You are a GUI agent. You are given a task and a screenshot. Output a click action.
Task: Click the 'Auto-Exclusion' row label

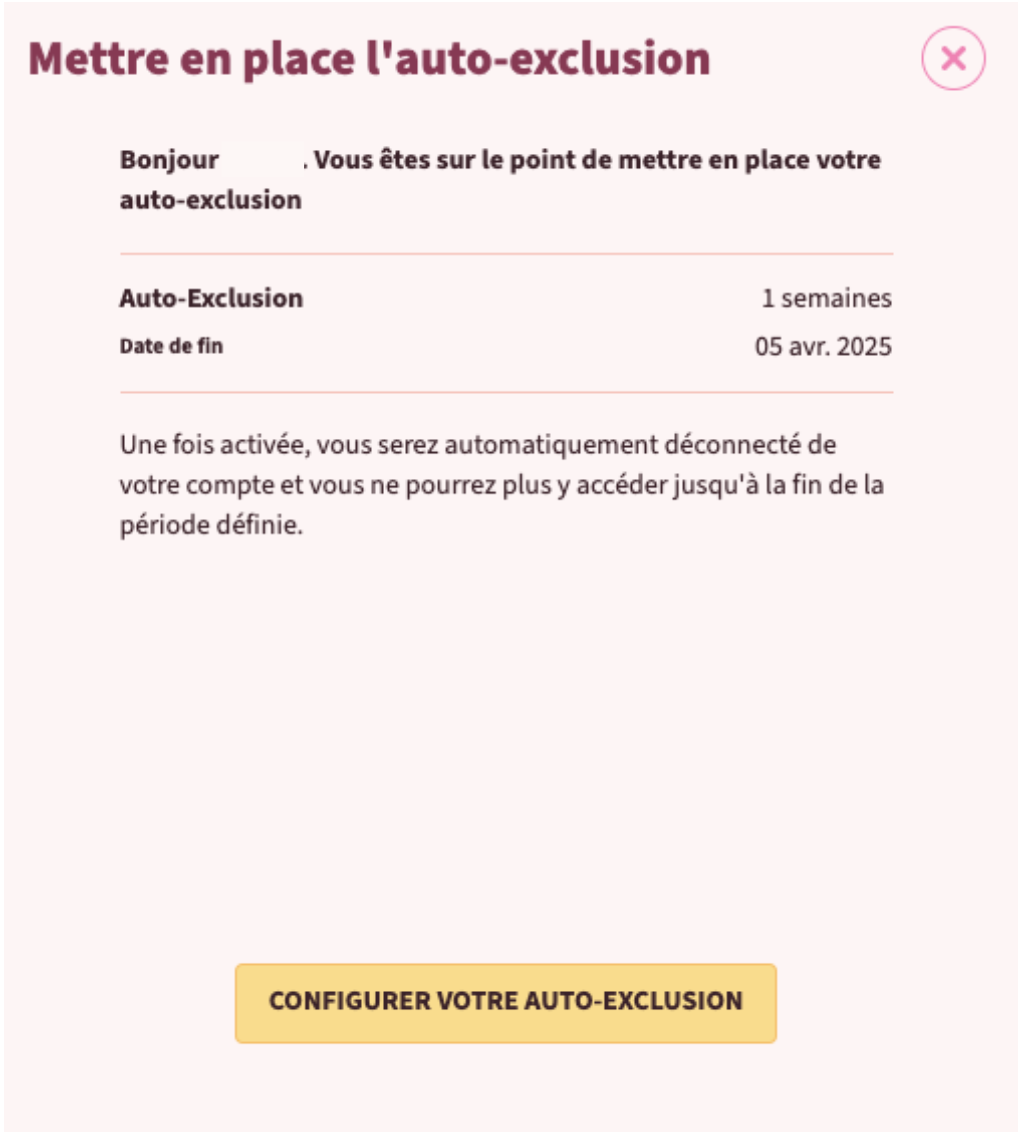pyautogui.click(x=213, y=297)
